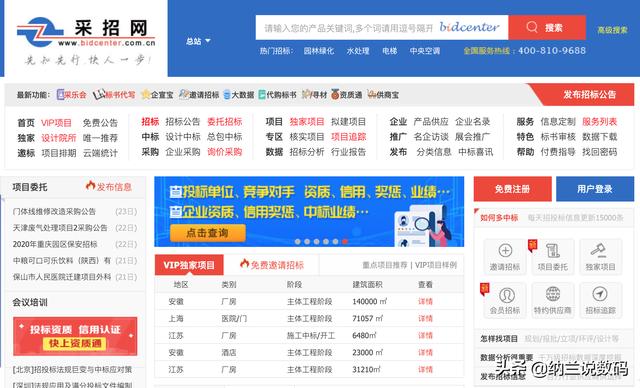Click the 项目委托 scroll icon
640x388 pixels.
553,250
